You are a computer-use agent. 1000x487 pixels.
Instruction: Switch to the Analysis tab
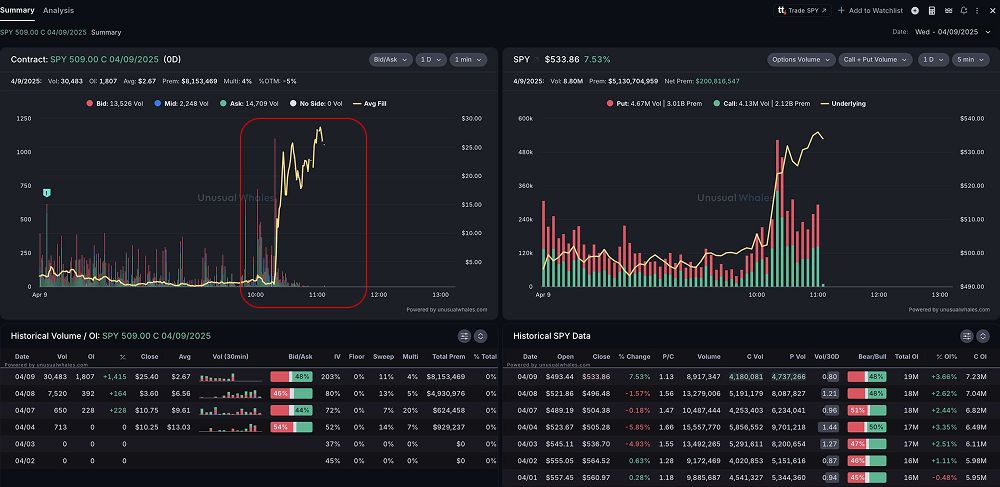[x=58, y=10]
